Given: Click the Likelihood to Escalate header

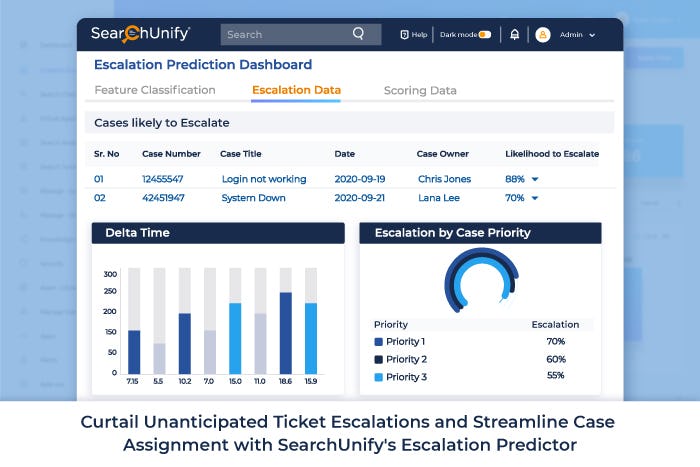Looking at the screenshot, I should 552,154.
